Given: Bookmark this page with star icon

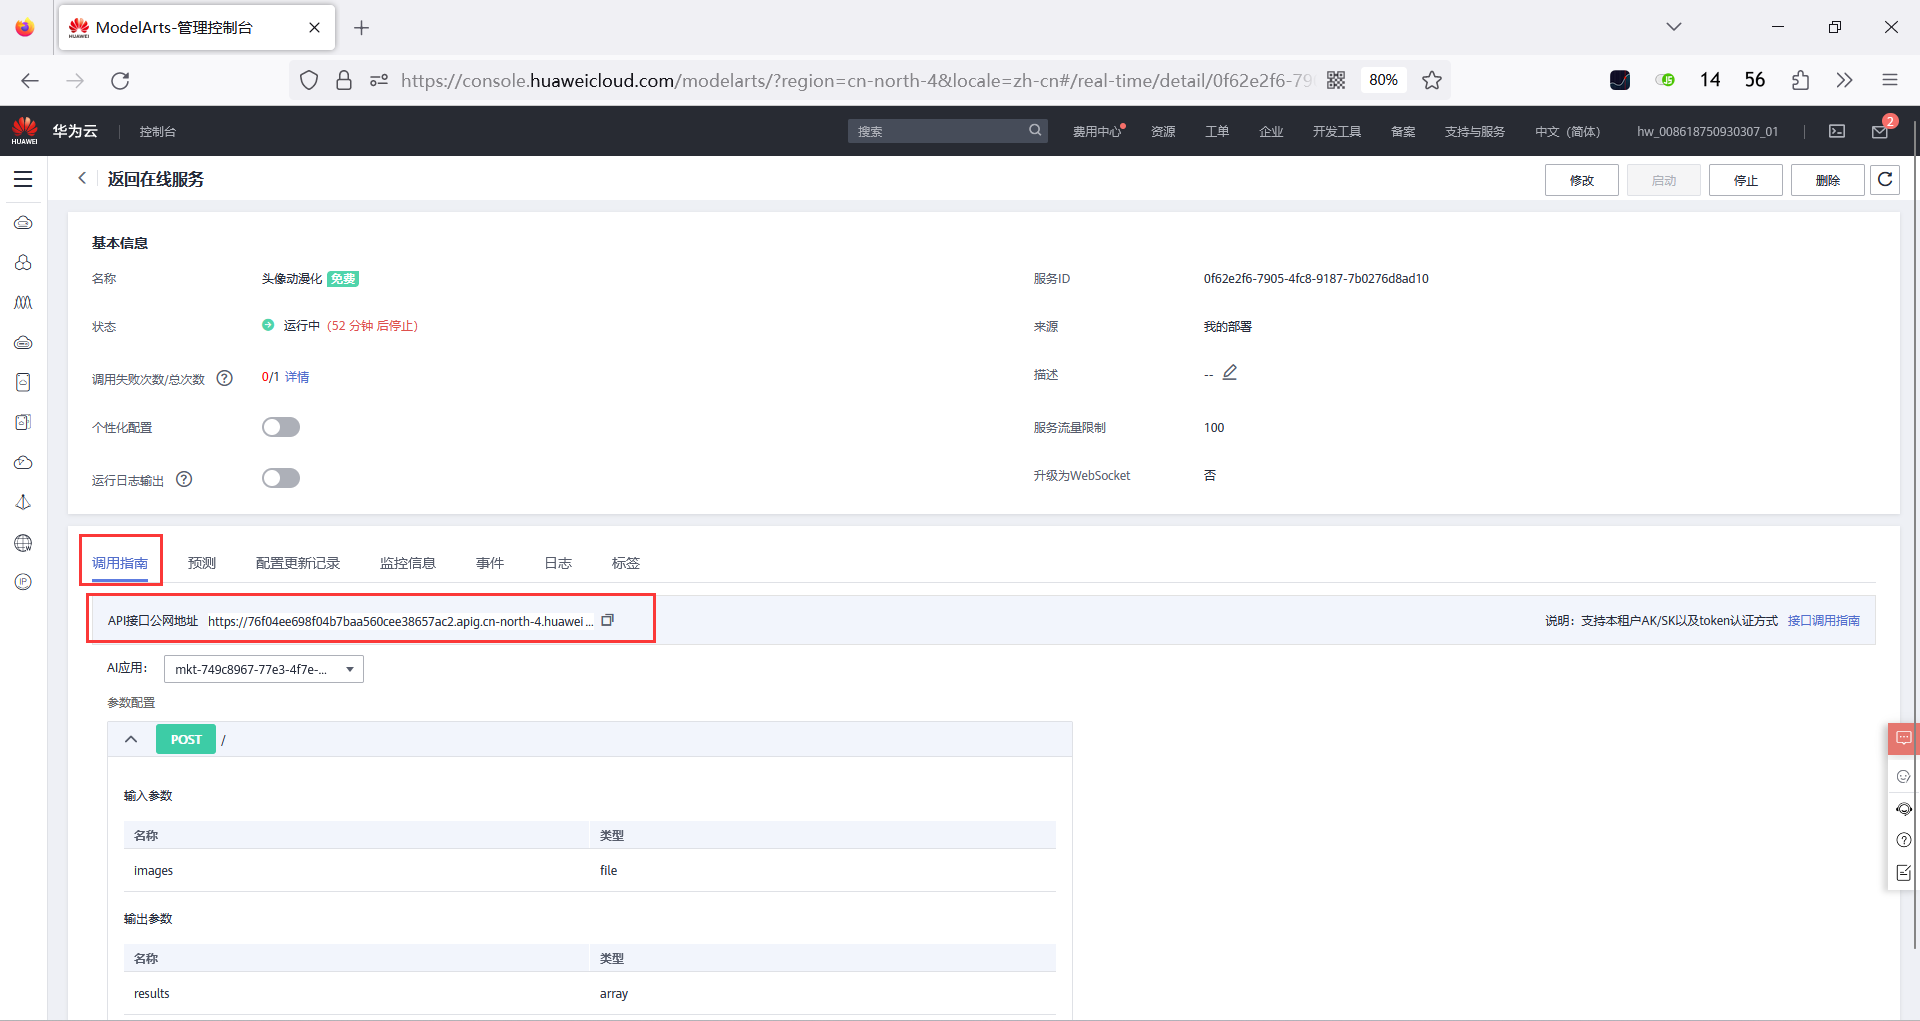Looking at the screenshot, I should [1432, 80].
